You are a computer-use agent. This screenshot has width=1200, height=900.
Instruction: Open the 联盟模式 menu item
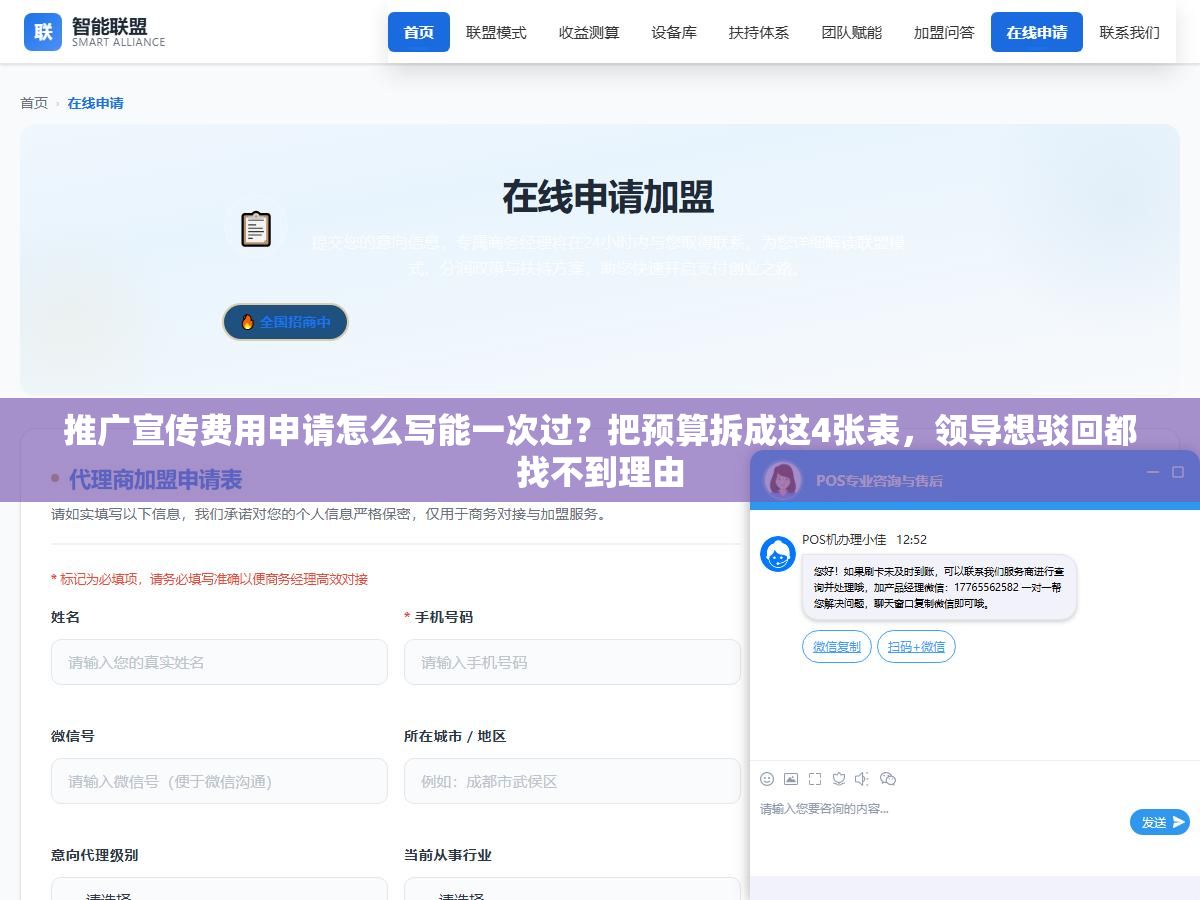(496, 32)
